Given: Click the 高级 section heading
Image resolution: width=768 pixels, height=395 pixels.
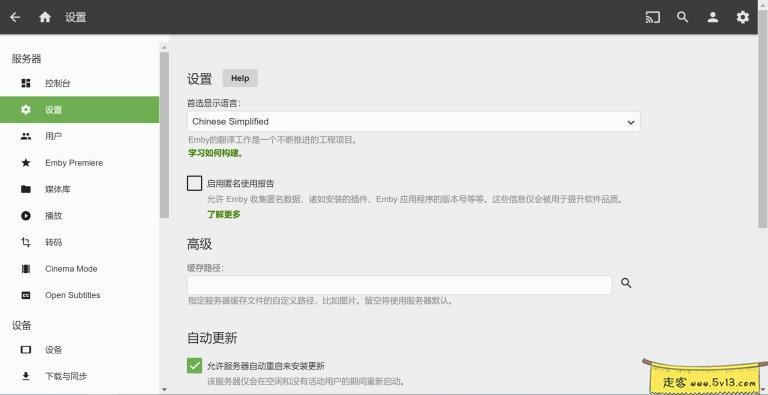Looking at the screenshot, I should pos(199,244).
